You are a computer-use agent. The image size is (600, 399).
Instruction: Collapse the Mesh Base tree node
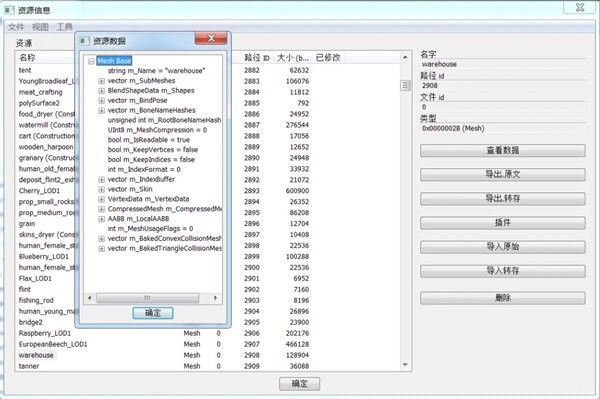click(91, 61)
